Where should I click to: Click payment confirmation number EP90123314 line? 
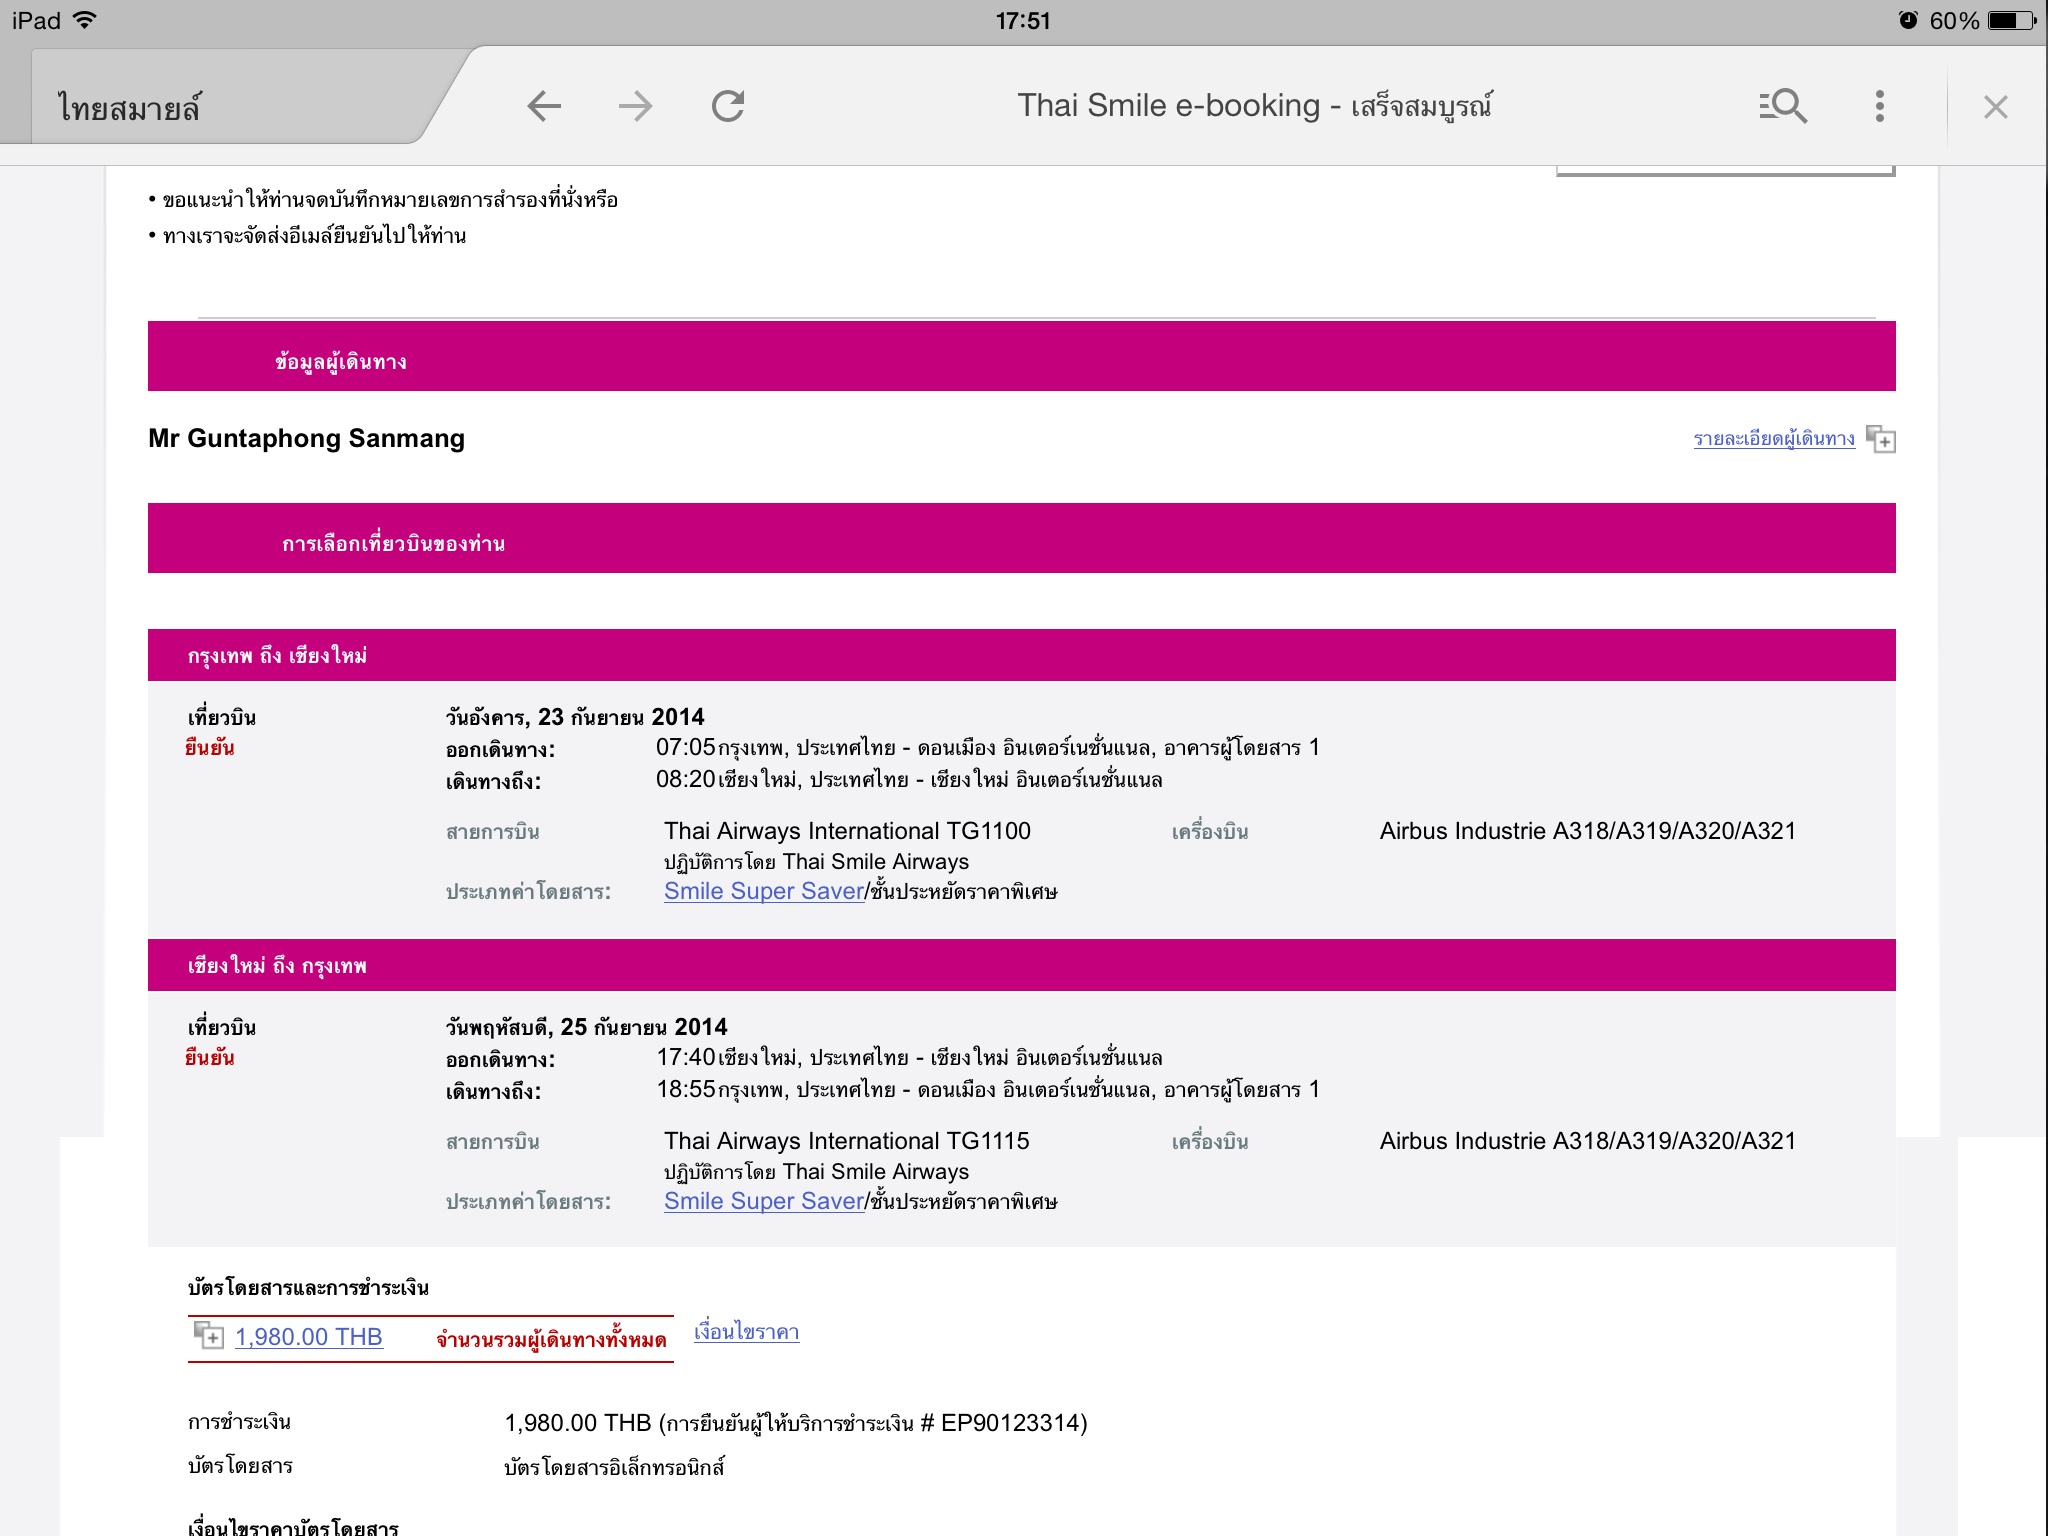[796, 1423]
